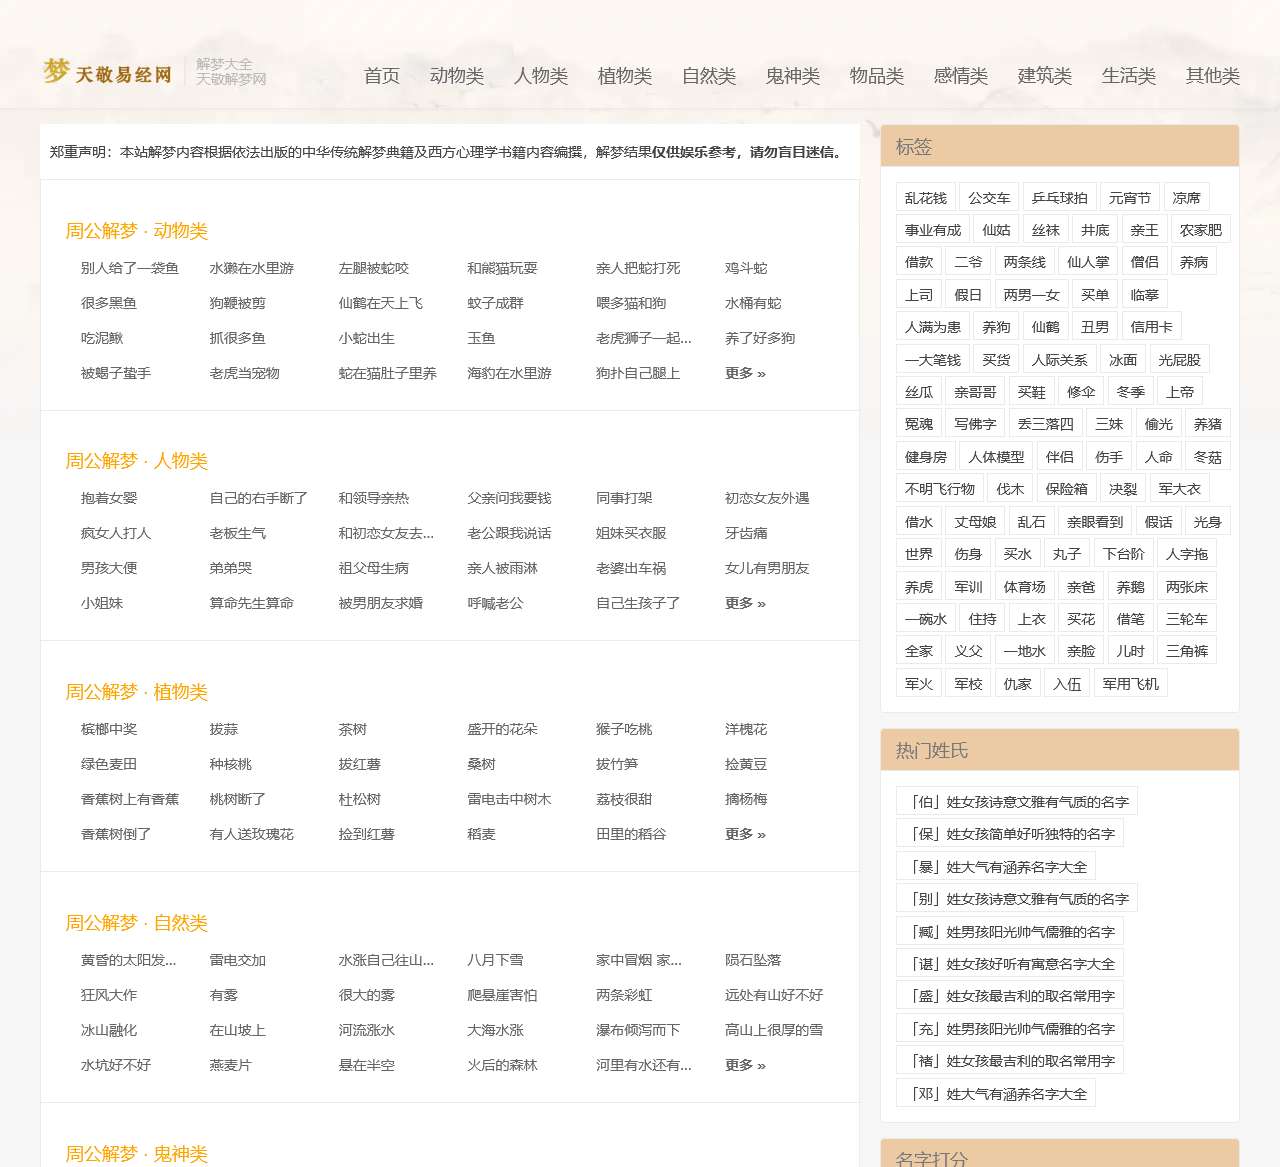Image resolution: width=1280 pixels, height=1167 pixels.
Task: Click the 「臧」姓男孩阳光帅气儒雅的名字 link
Action: click(x=1011, y=932)
